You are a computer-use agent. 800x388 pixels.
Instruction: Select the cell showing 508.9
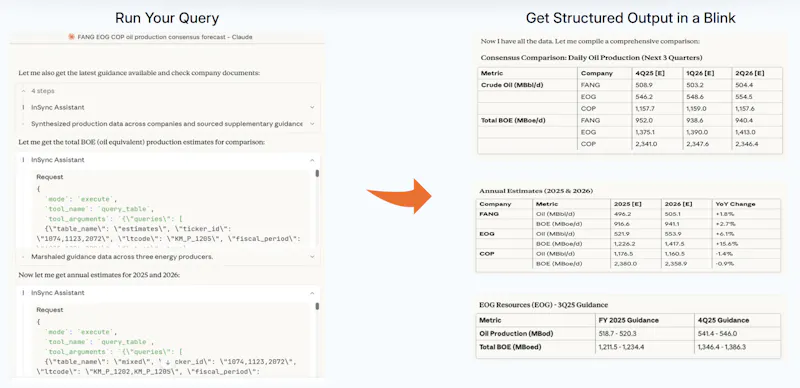click(x=657, y=85)
